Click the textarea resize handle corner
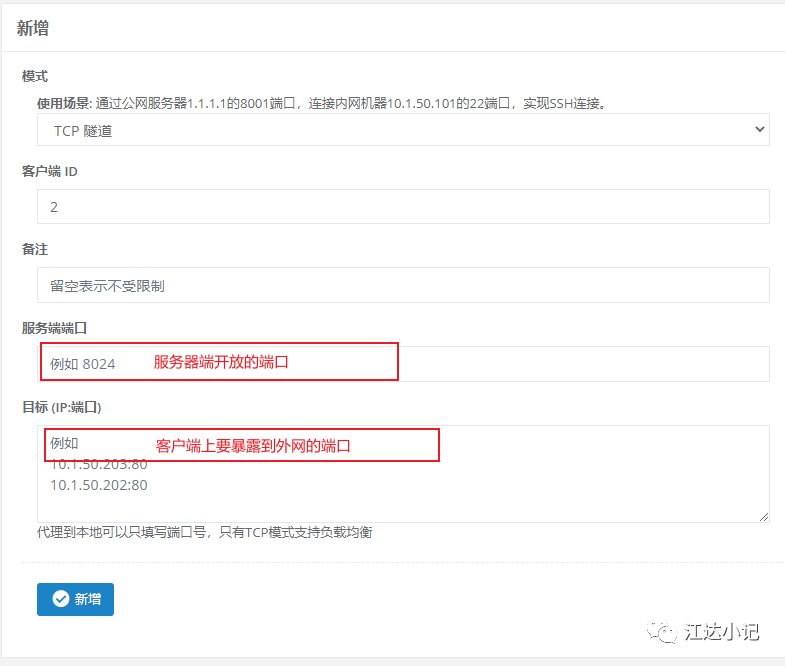Viewport: 785px width, 666px height. point(764,517)
